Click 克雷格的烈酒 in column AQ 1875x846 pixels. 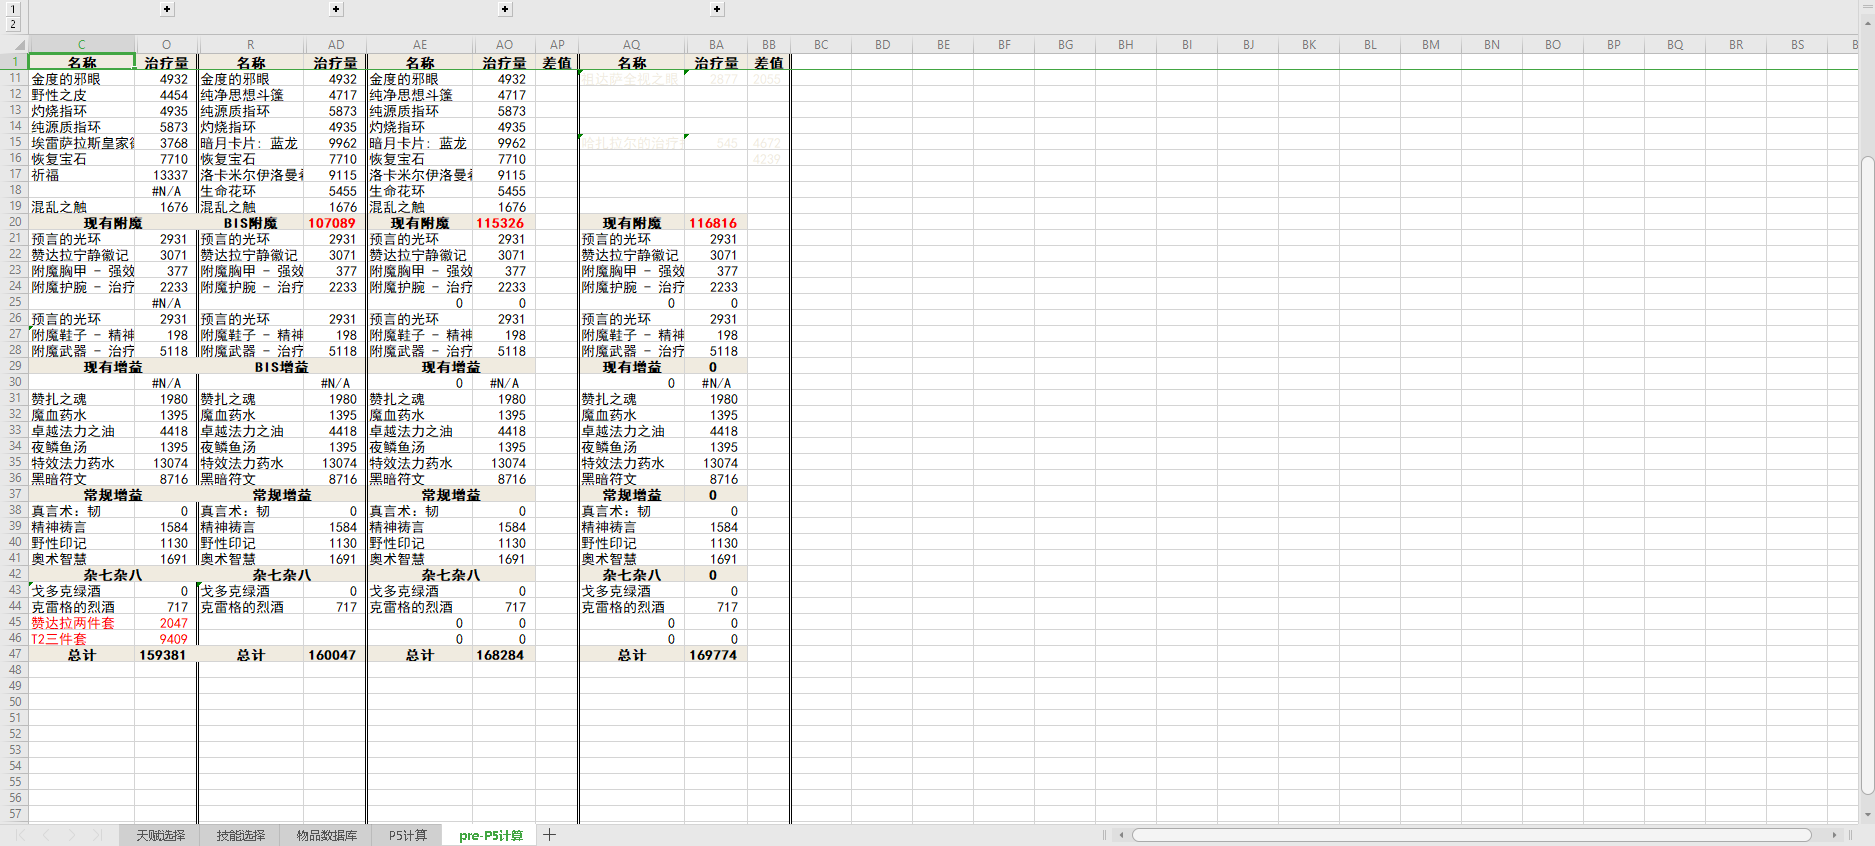tap(632, 607)
